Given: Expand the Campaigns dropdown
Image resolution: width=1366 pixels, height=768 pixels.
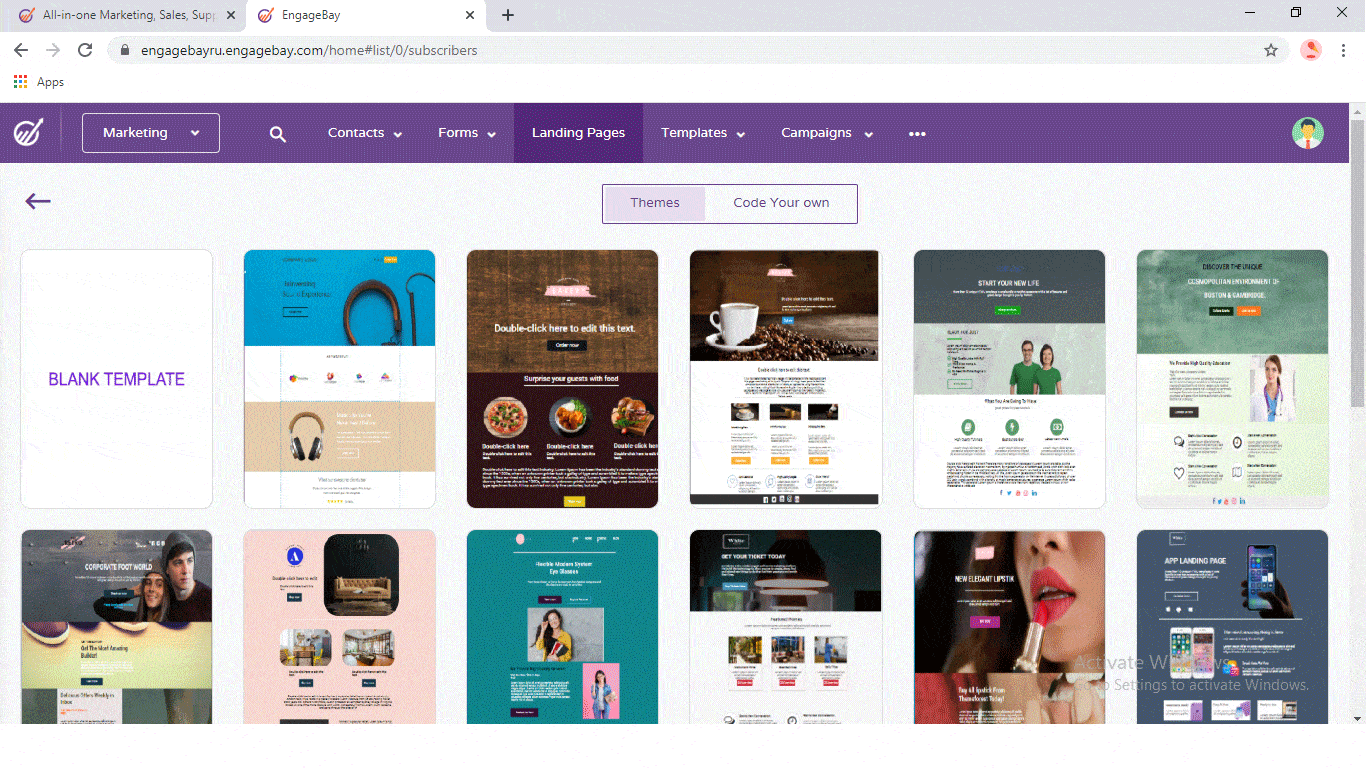Looking at the screenshot, I should click(826, 132).
